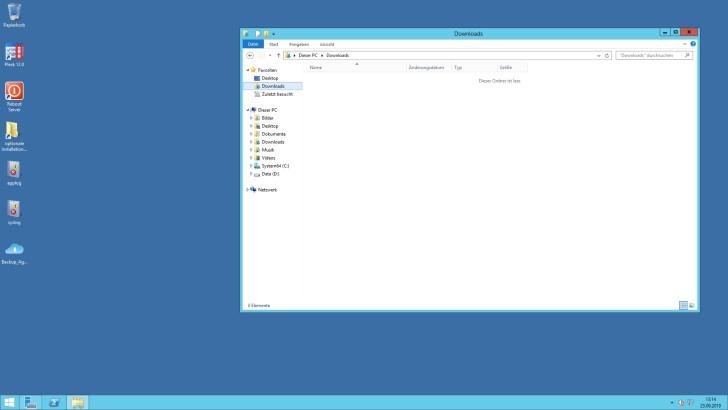Click Downloads in the address bar path
Image resolution: width=728 pixels, height=410 pixels.
(x=338, y=55)
